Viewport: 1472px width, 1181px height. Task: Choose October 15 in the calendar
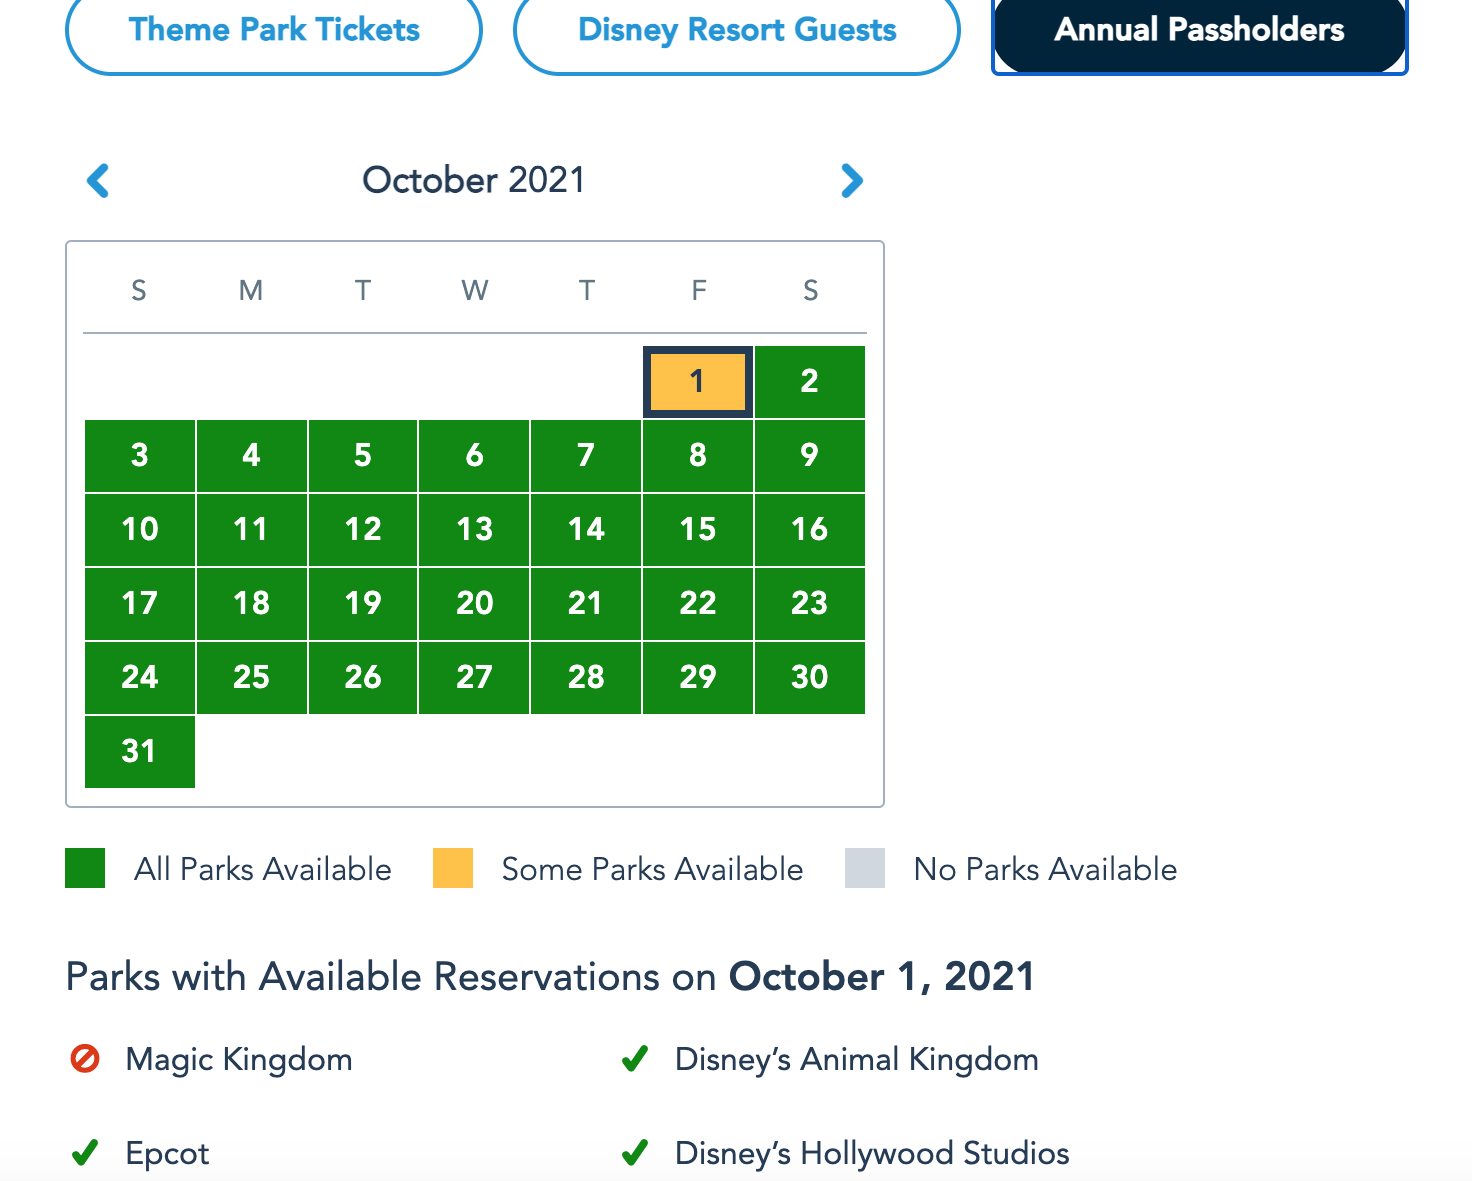click(698, 530)
